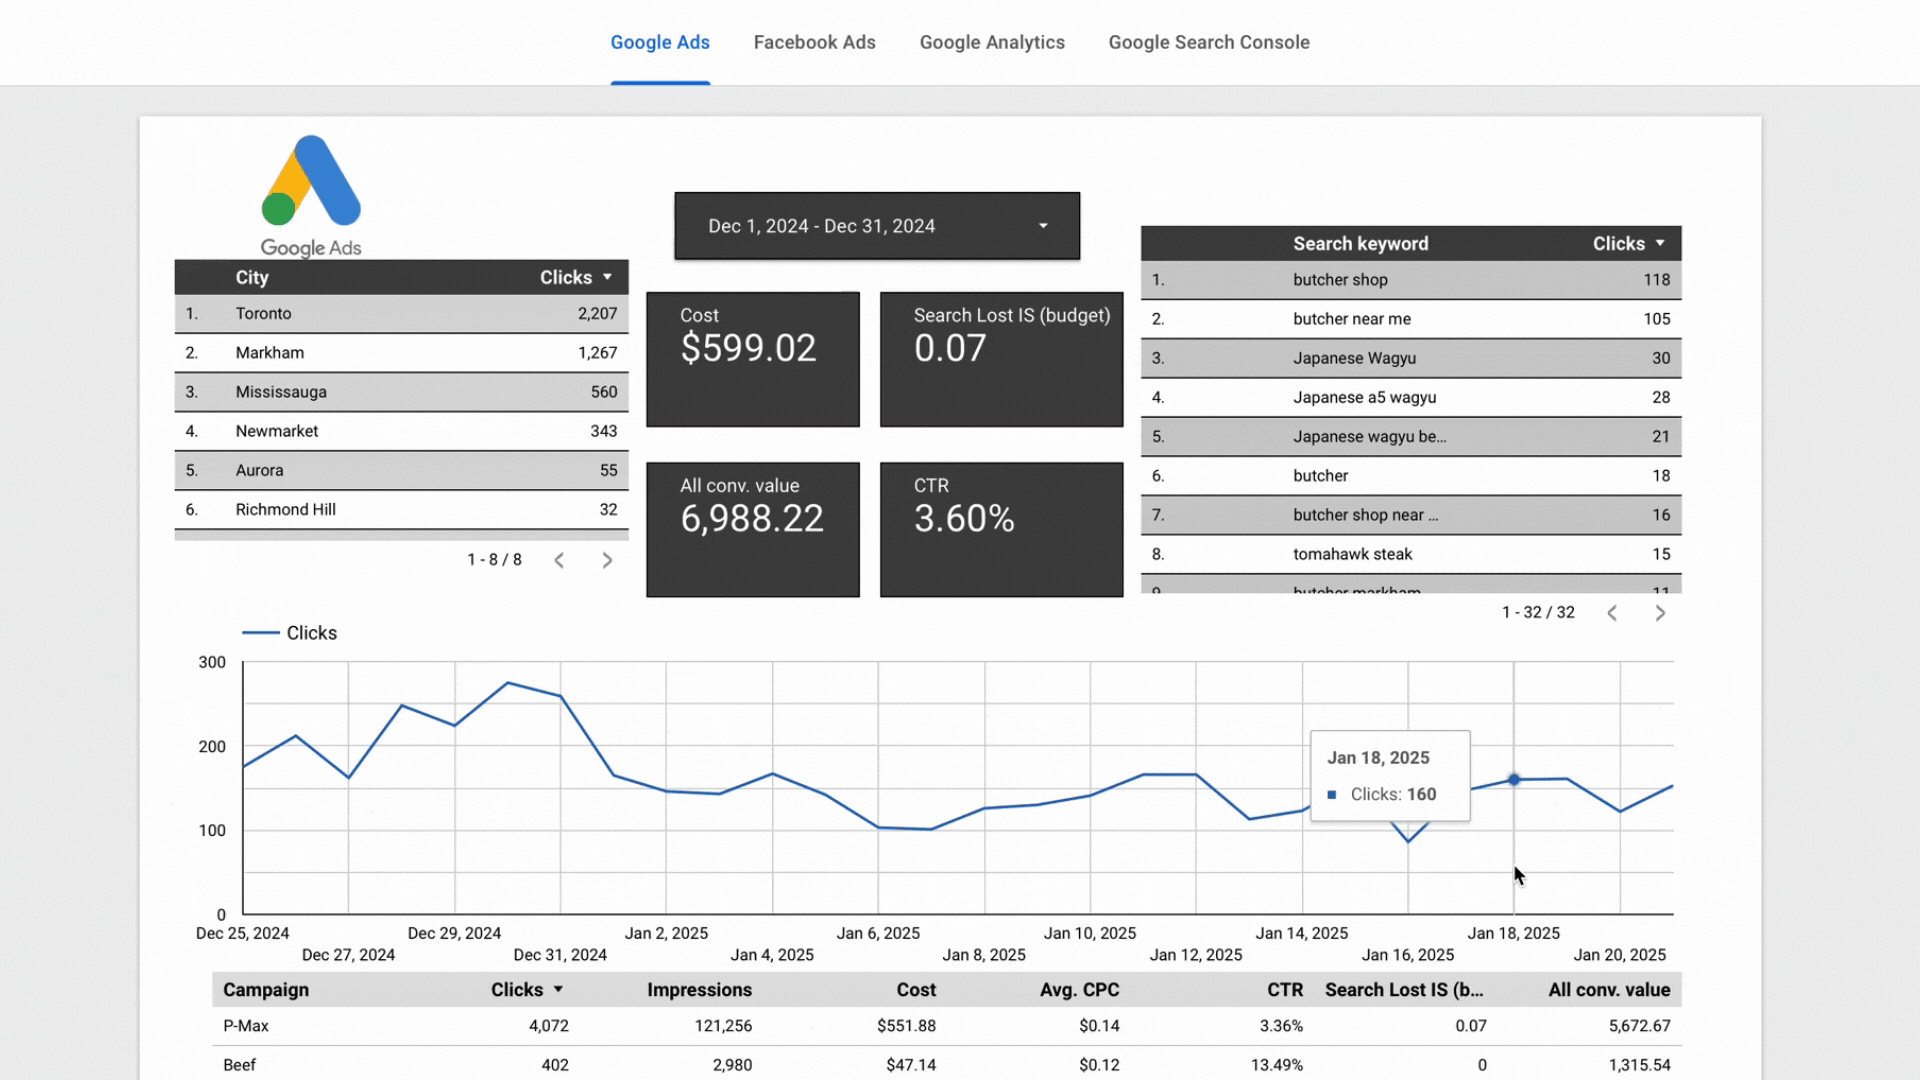The height and width of the screenshot is (1080, 1920).
Task: Sort campaign table by Cost header
Action: coord(916,989)
